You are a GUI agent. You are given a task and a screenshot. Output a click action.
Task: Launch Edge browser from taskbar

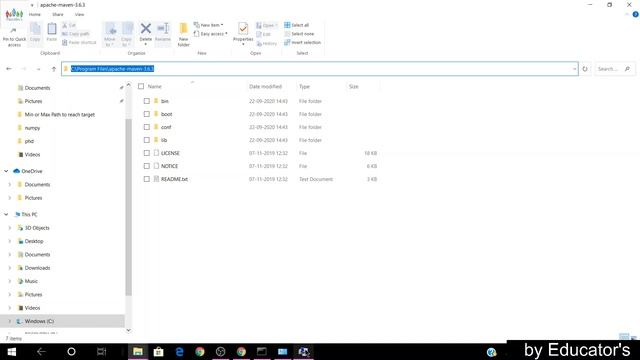(179, 351)
